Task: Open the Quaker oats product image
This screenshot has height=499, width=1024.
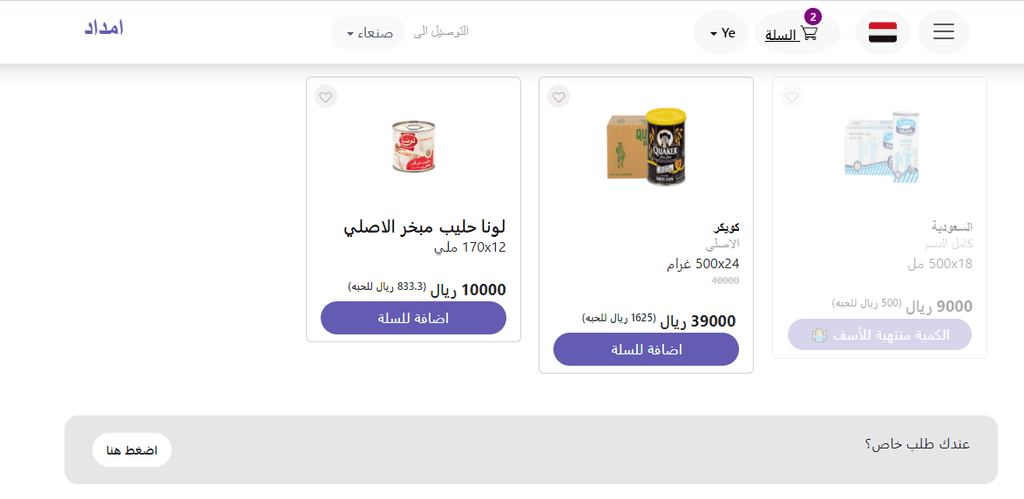Action: (647, 146)
